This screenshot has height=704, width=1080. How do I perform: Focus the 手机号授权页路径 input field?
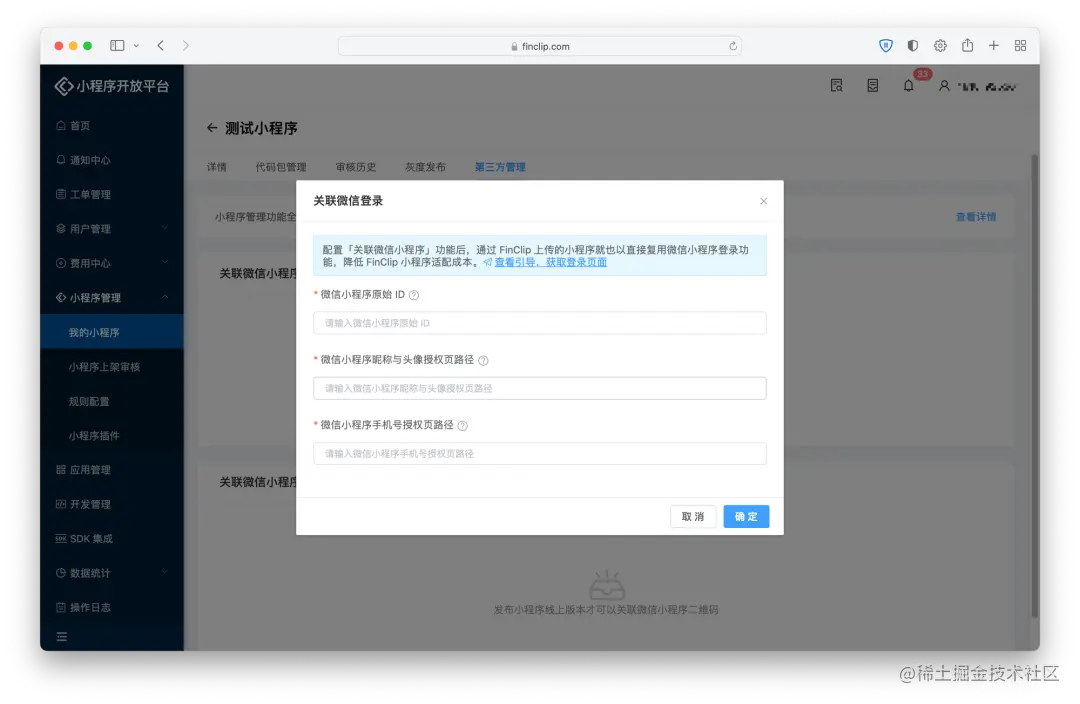pos(539,454)
